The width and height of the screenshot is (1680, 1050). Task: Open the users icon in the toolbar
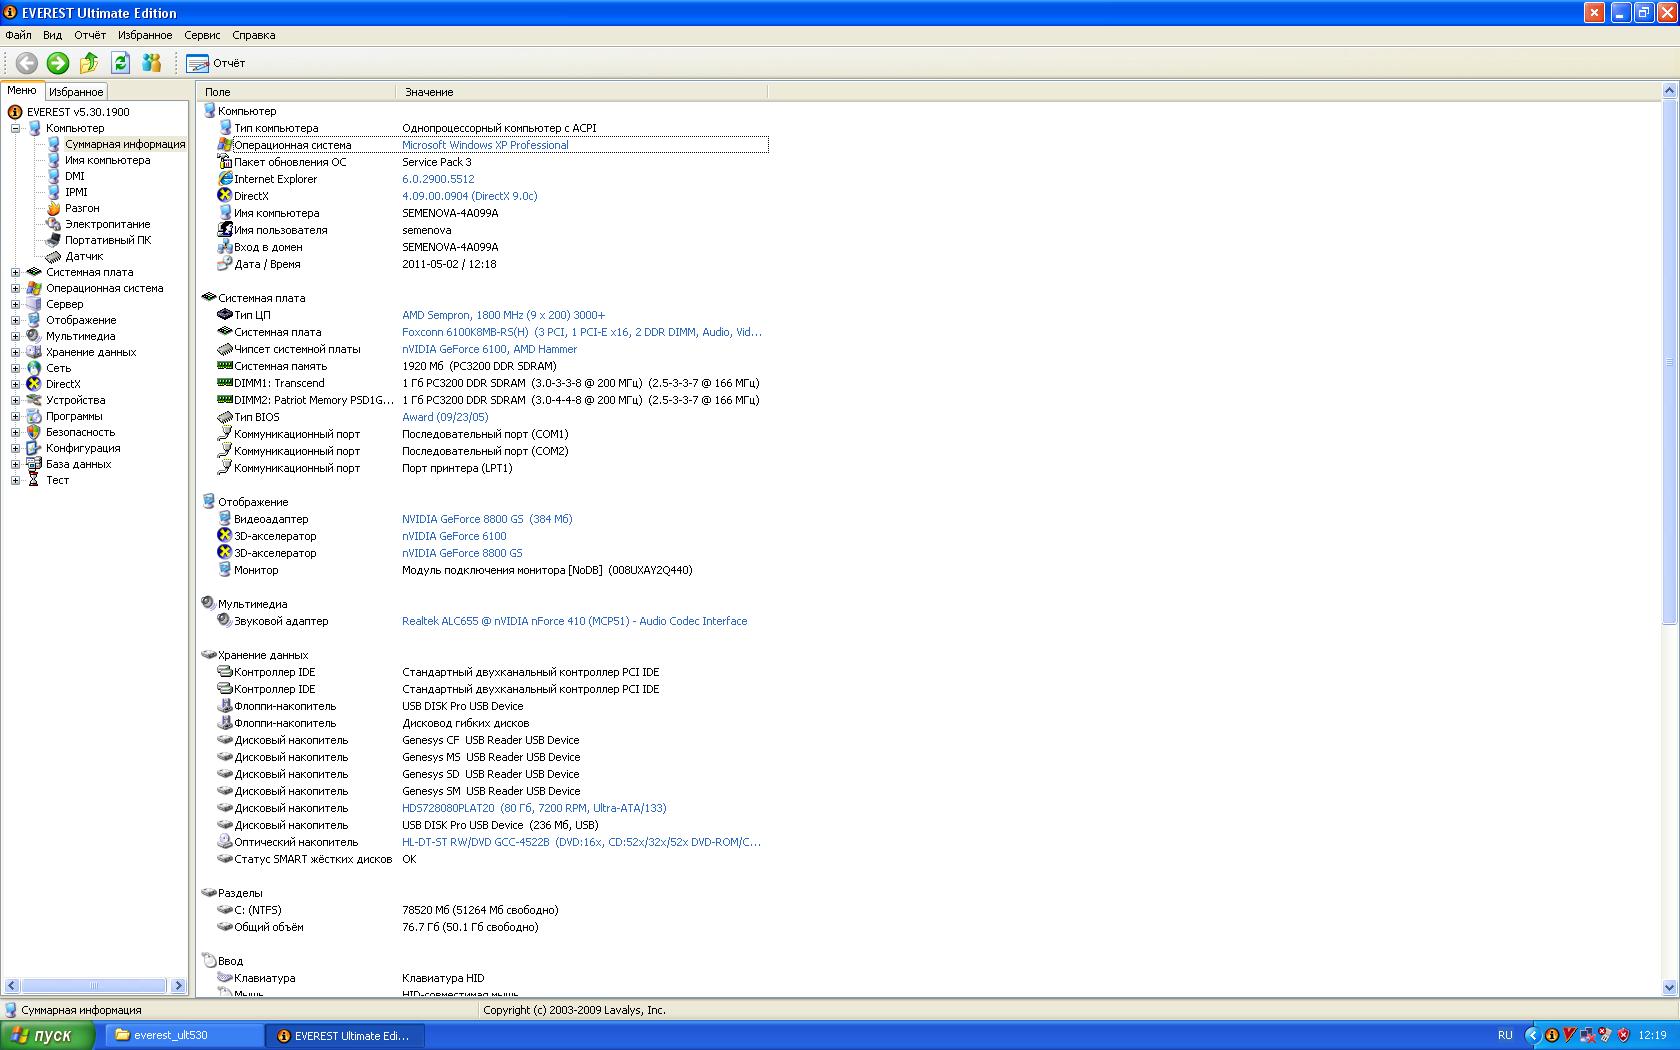[x=151, y=63]
